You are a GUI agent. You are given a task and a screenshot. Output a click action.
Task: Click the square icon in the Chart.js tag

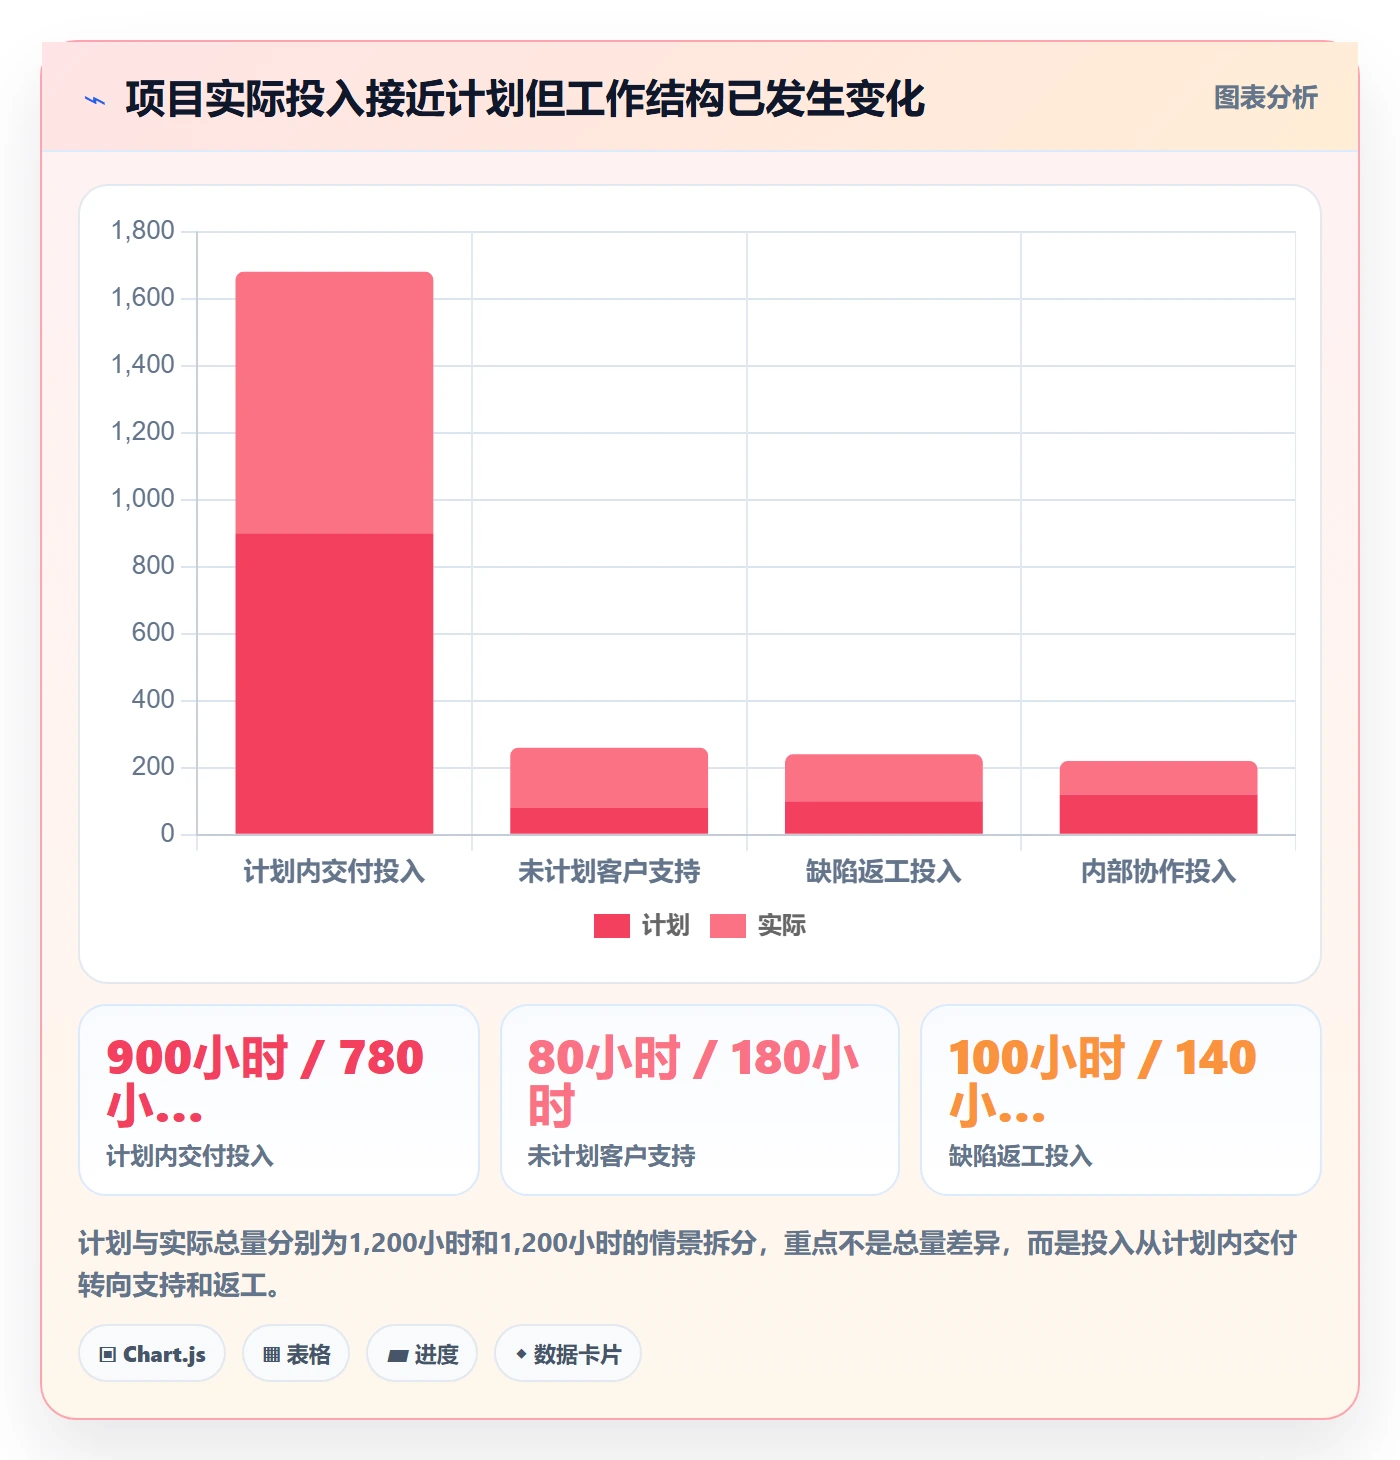[x=108, y=1355]
